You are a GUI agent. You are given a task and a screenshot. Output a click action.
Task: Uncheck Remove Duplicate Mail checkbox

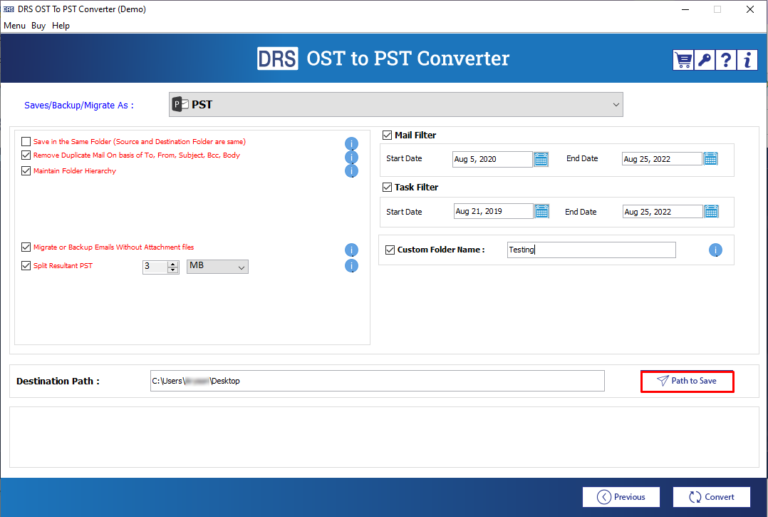[26, 156]
